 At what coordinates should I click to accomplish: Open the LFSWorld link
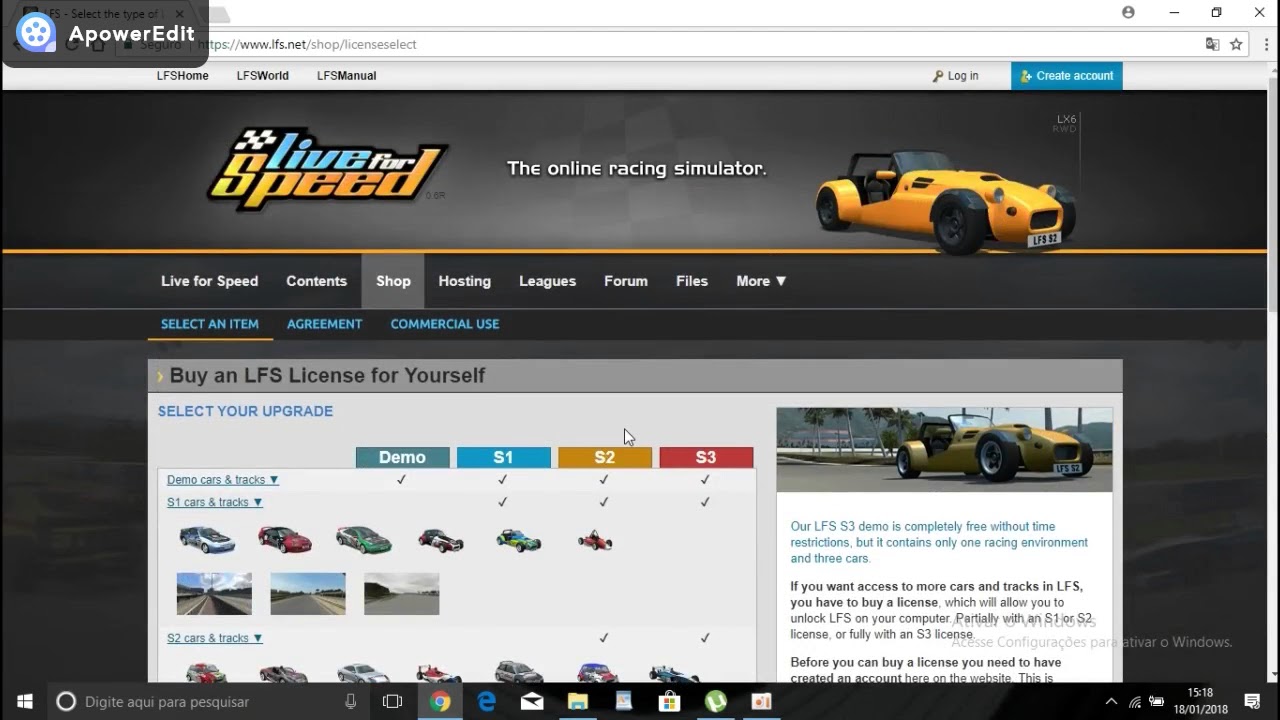[262, 76]
